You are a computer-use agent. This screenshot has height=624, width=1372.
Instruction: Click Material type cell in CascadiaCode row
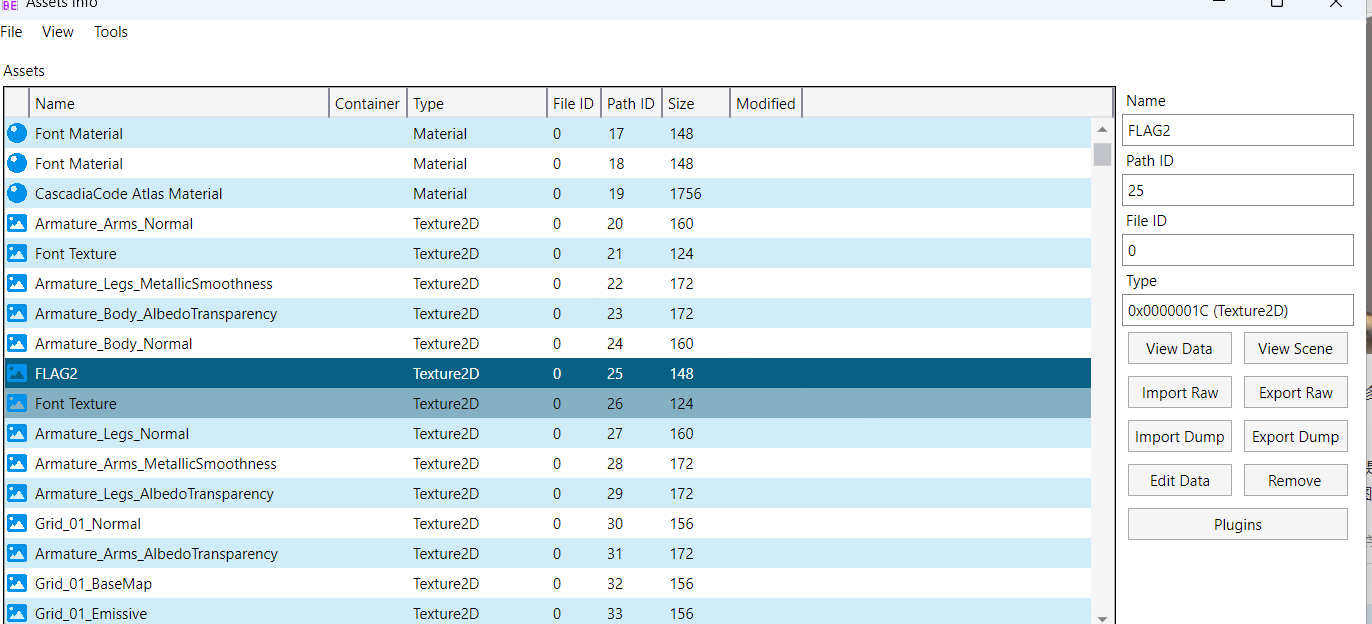440,193
